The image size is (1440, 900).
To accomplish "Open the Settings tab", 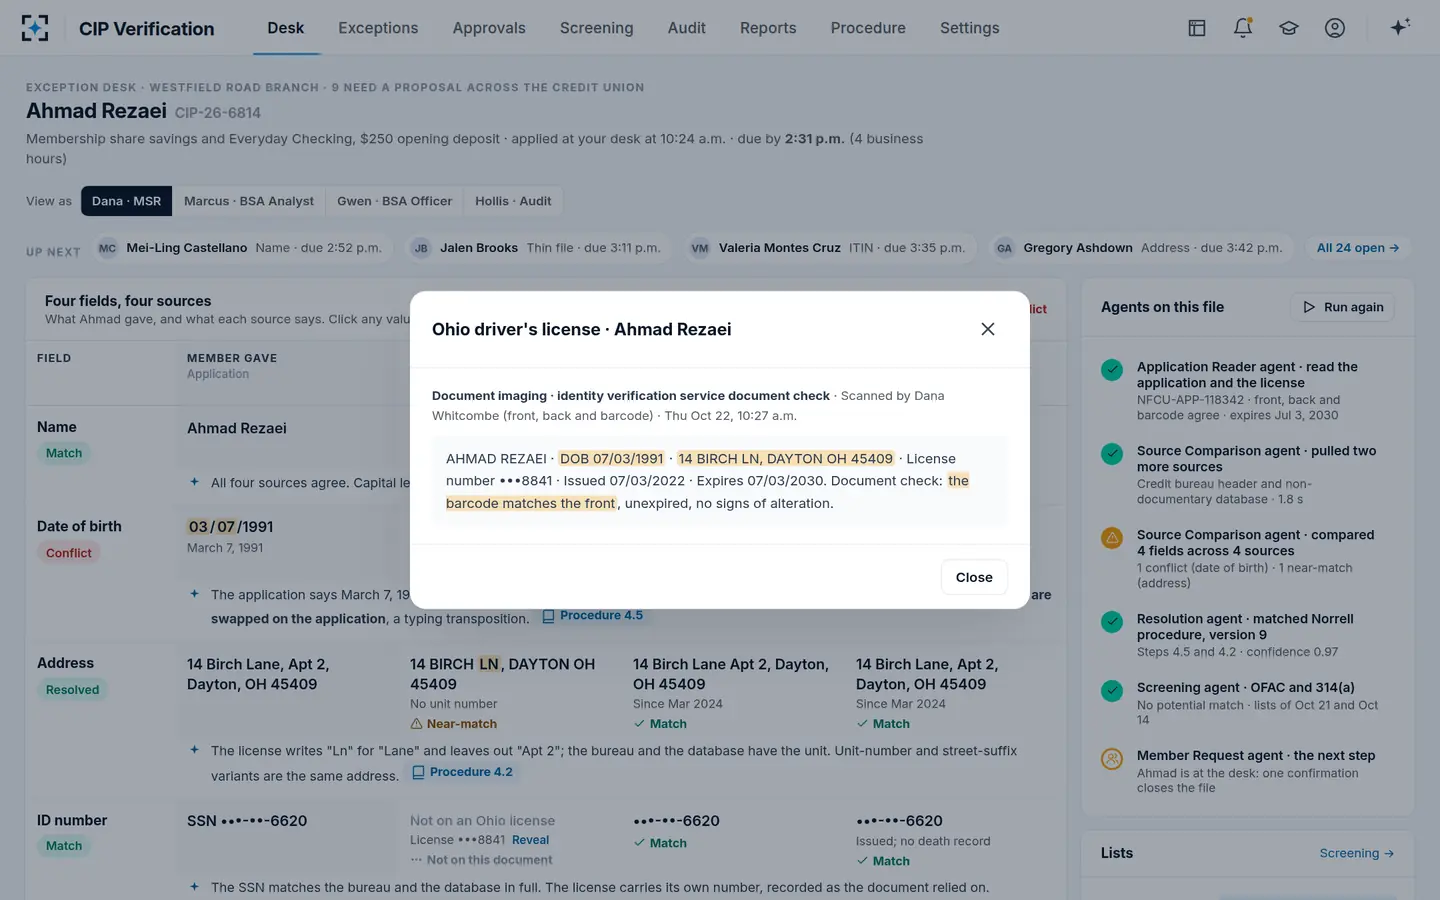I will point(969,28).
